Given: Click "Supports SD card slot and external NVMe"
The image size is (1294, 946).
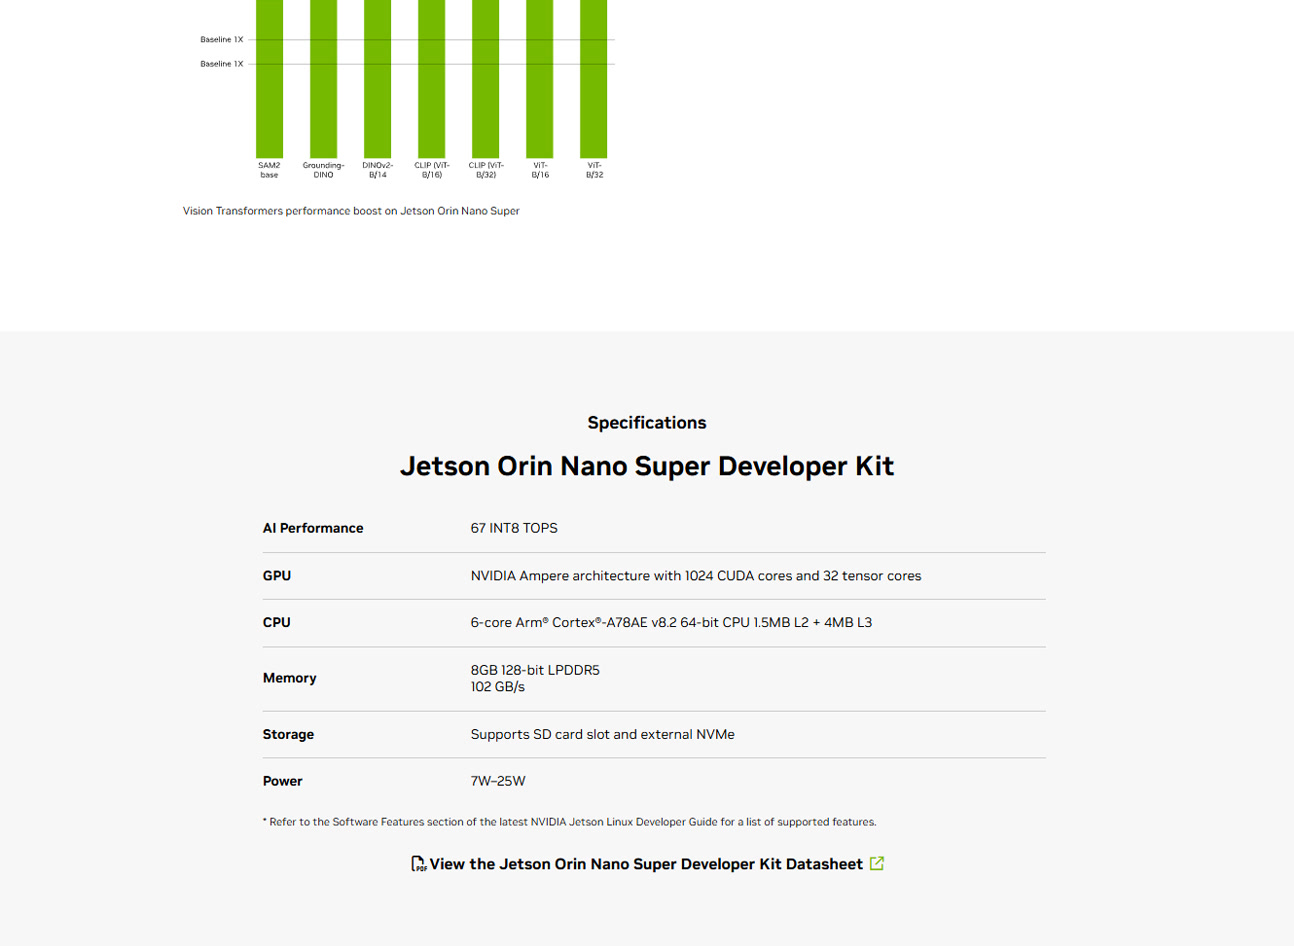Looking at the screenshot, I should click(603, 734).
